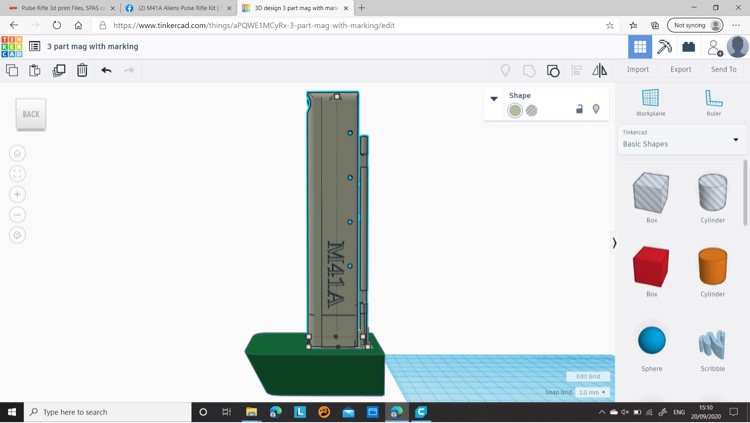
Task: Open the Blocks pickaxe mode
Action: point(664,47)
